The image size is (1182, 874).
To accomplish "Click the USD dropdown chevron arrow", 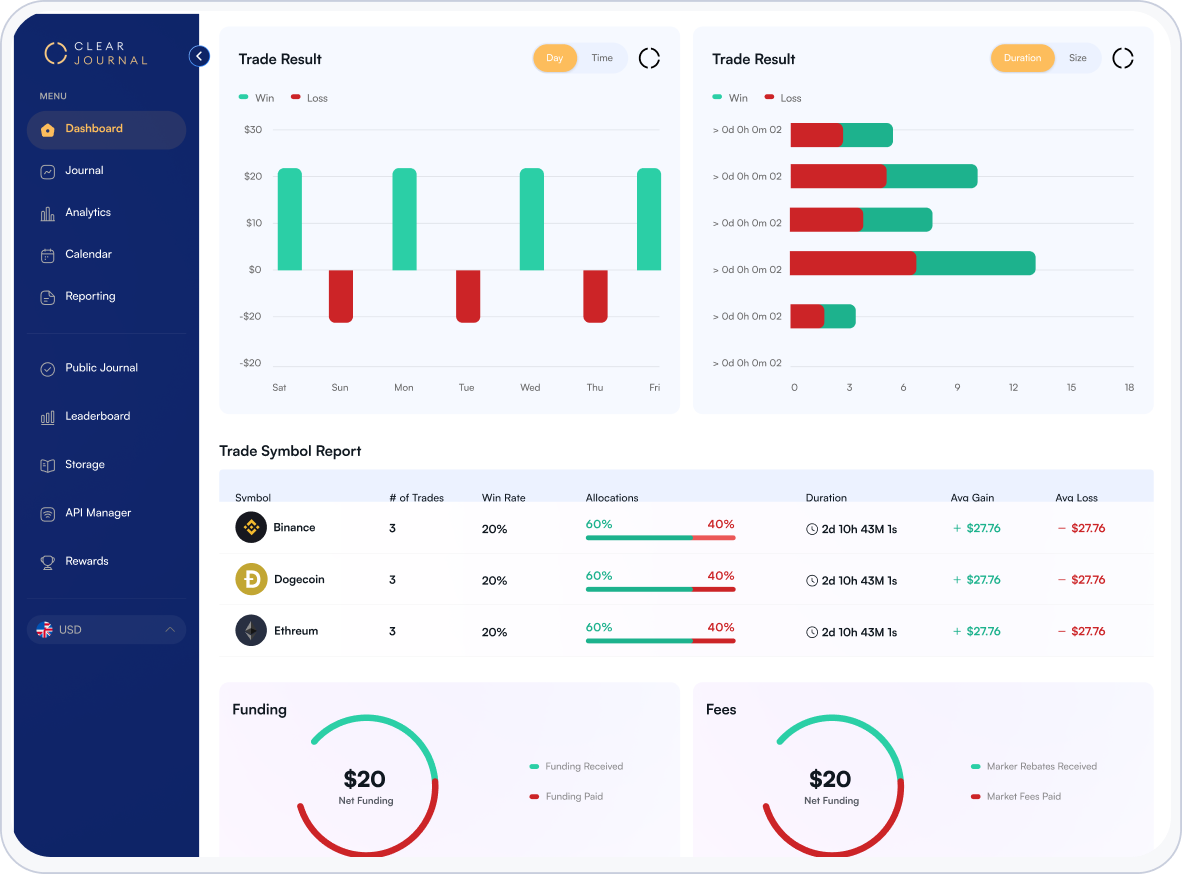I will (170, 630).
